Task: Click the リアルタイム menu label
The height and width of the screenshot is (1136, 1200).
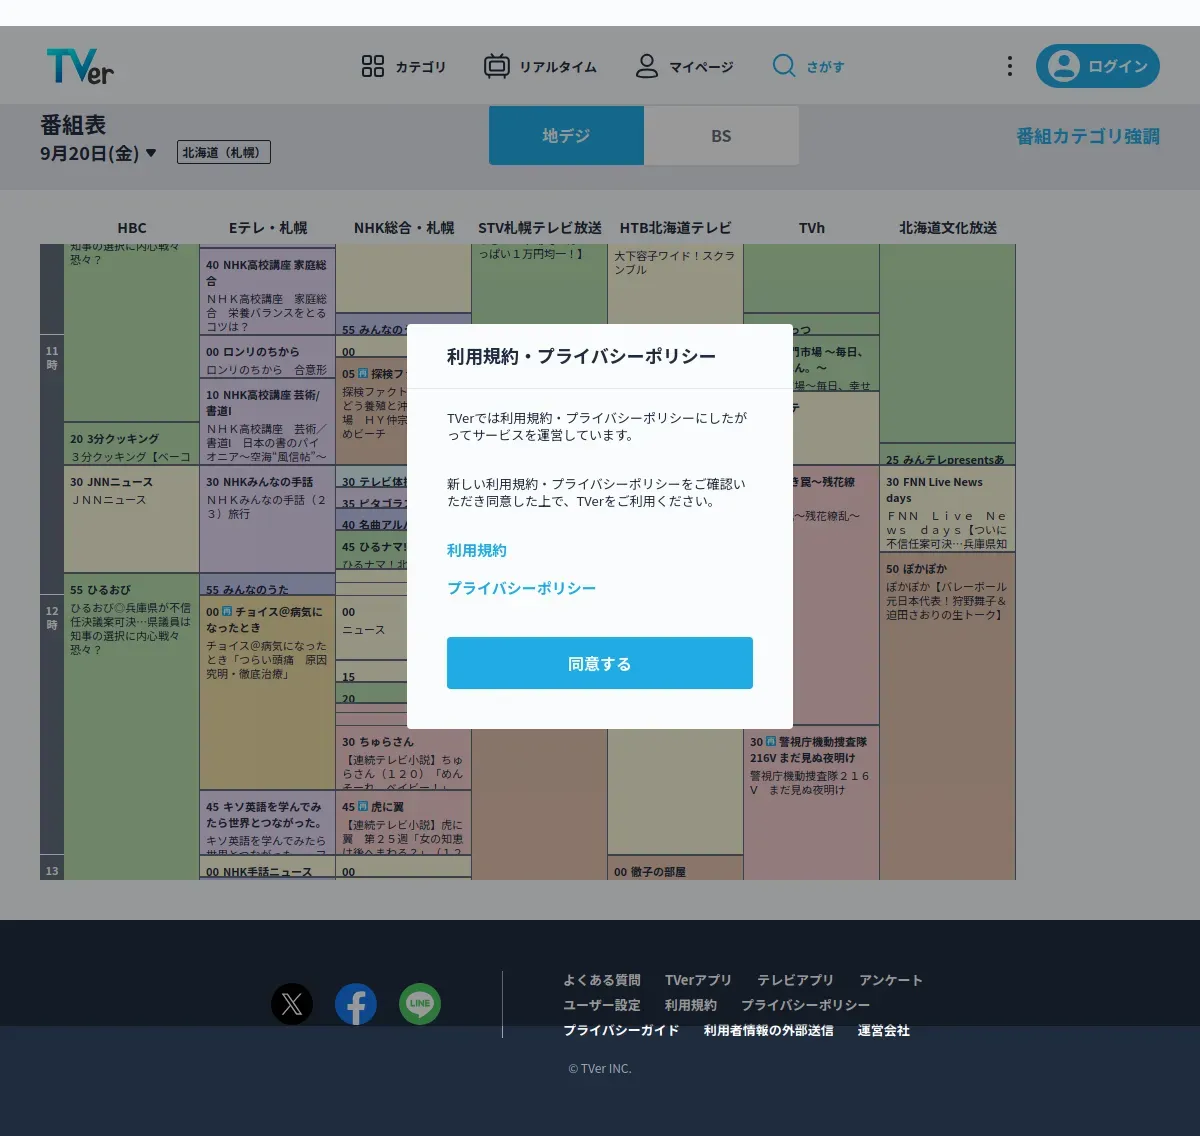Action: 558,67
